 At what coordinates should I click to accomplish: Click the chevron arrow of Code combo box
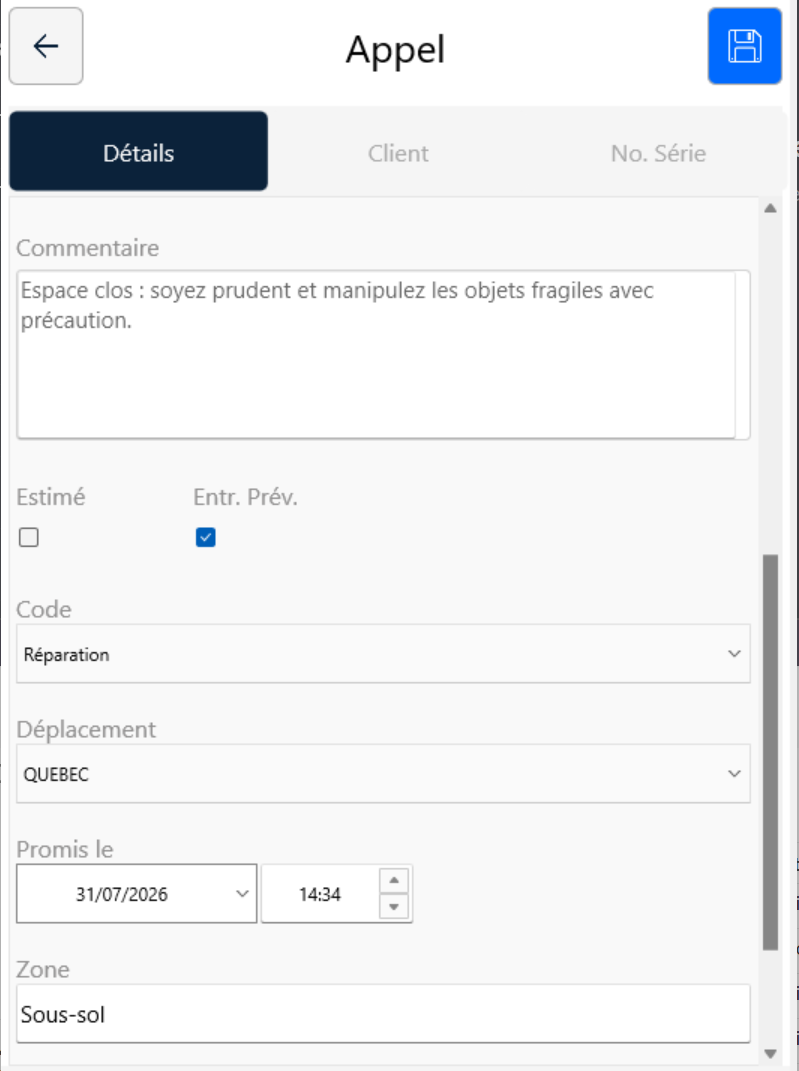pyautogui.click(x=734, y=654)
